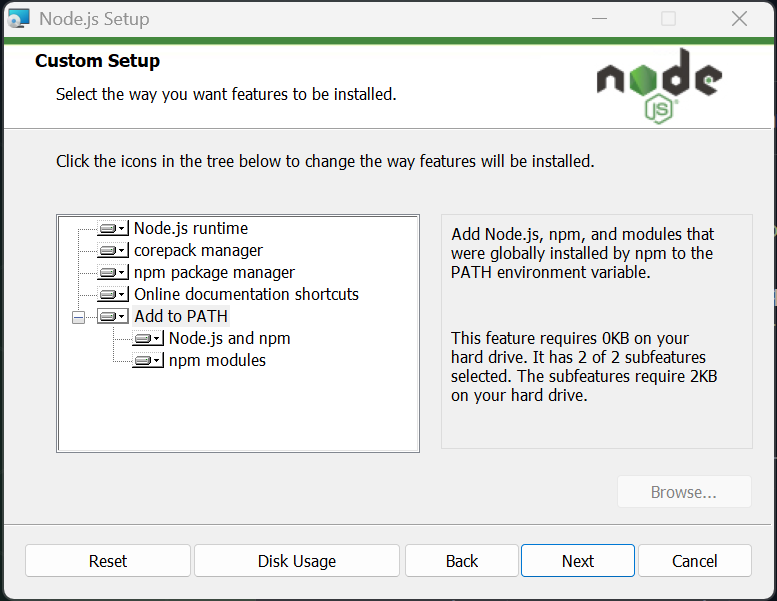
Task: Select the npm modules tree label
Action: [x=217, y=360]
